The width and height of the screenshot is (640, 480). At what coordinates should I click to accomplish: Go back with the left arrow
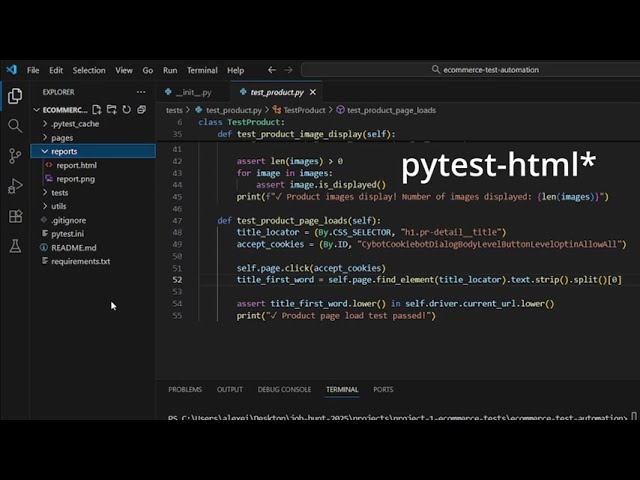tap(272, 70)
